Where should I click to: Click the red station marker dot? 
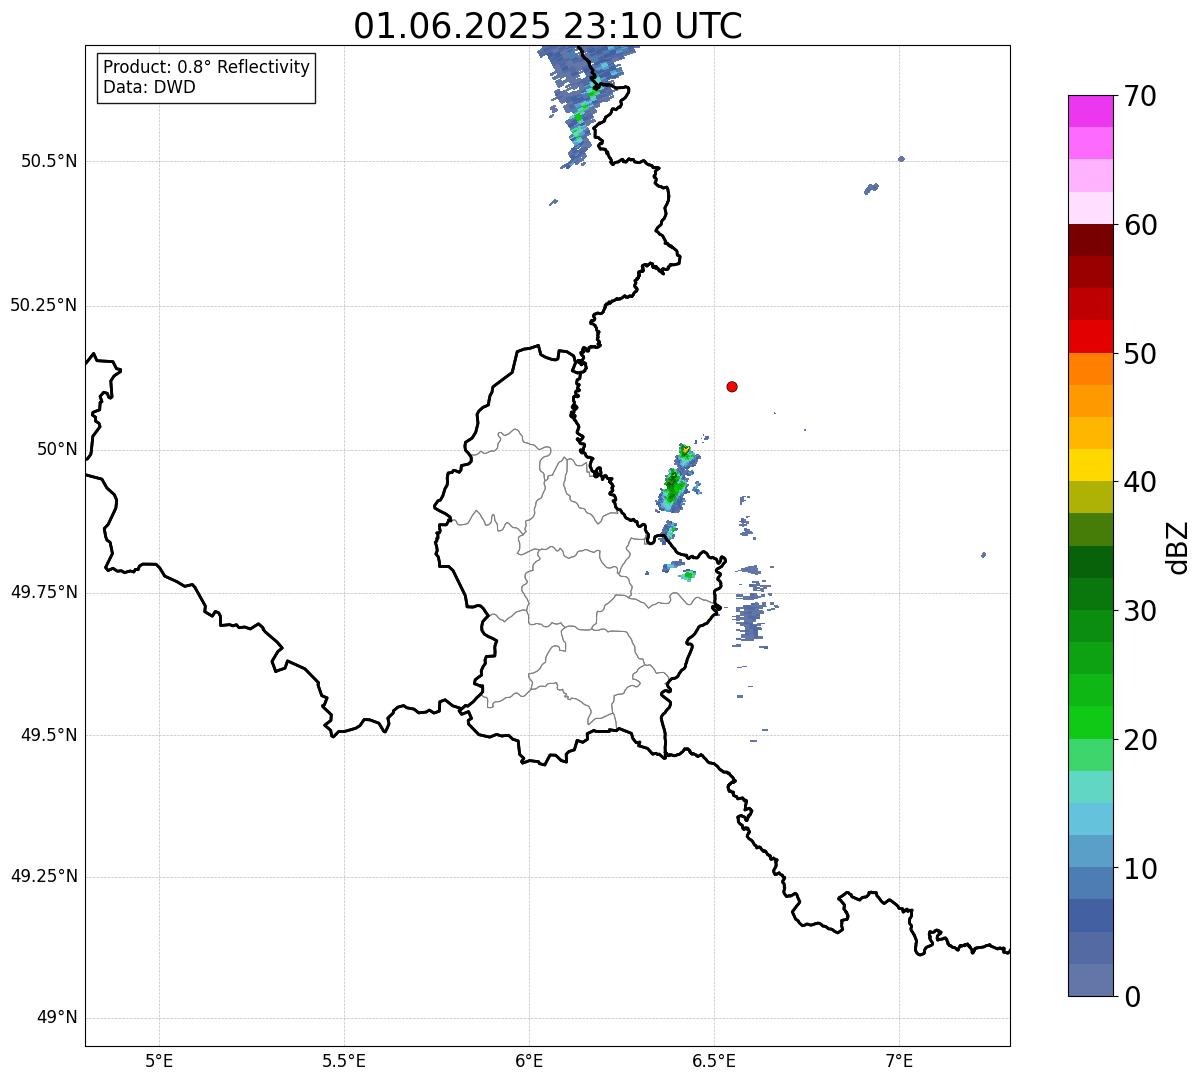point(732,386)
